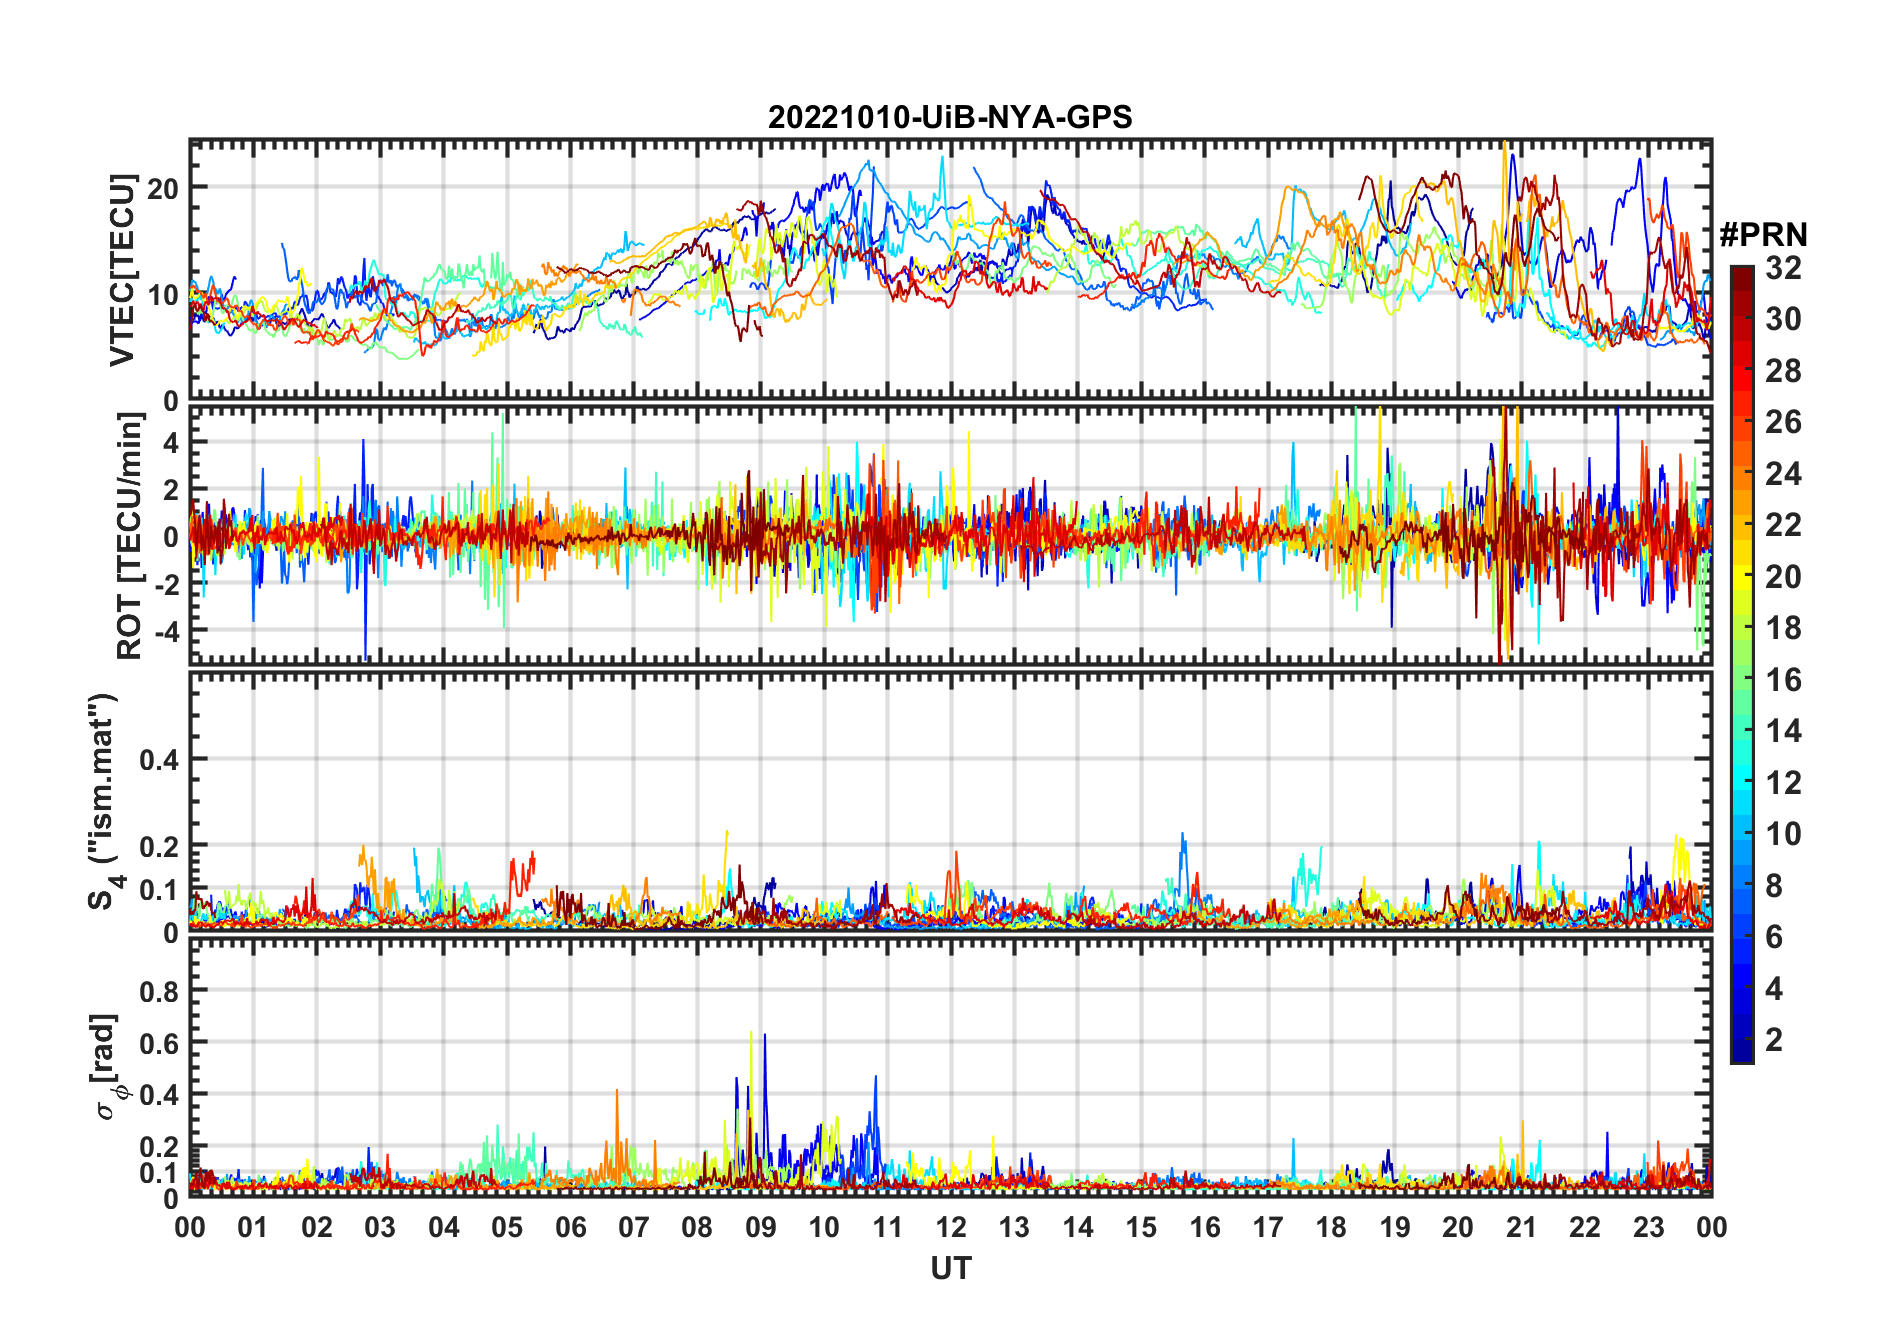Screen dimensions: 1902x1330
Task: Click colorbar tick label 26
Action: 1783,421
